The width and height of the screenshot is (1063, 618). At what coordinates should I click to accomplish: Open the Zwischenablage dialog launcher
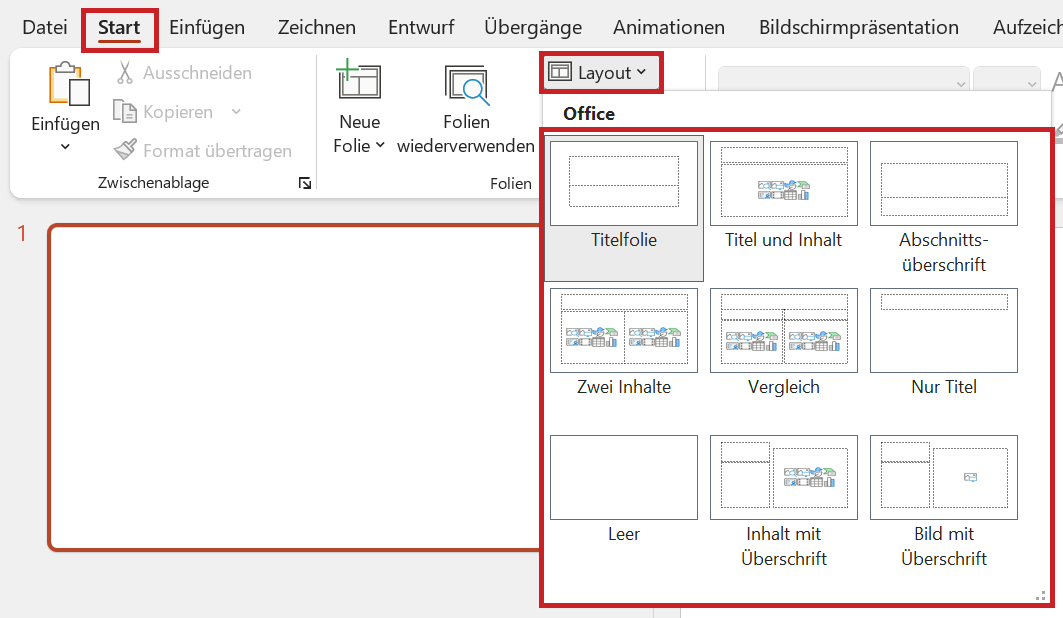(x=305, y=183)
